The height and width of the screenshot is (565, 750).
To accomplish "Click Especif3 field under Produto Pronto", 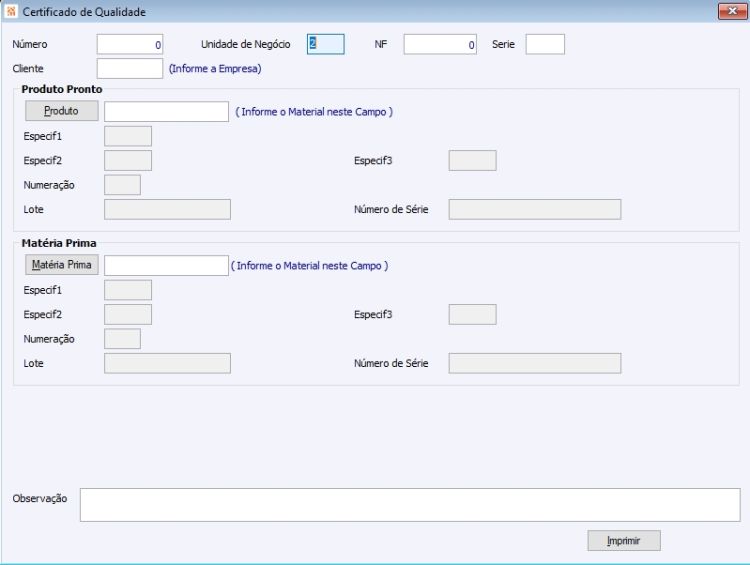I will coord(473,161).
